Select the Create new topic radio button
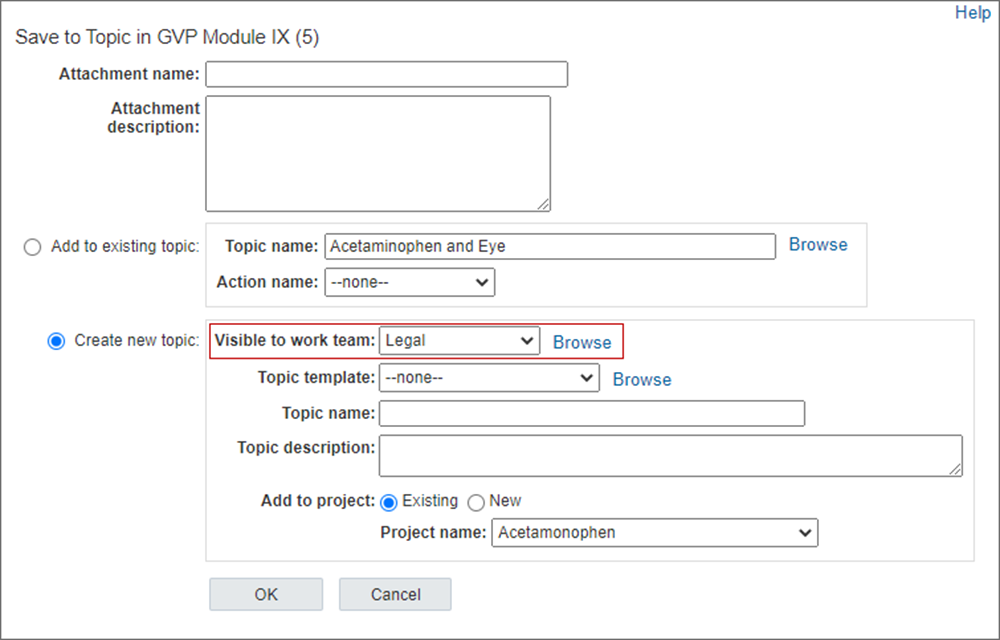This screenshot has height=640, width=1000. click(56, 341)
